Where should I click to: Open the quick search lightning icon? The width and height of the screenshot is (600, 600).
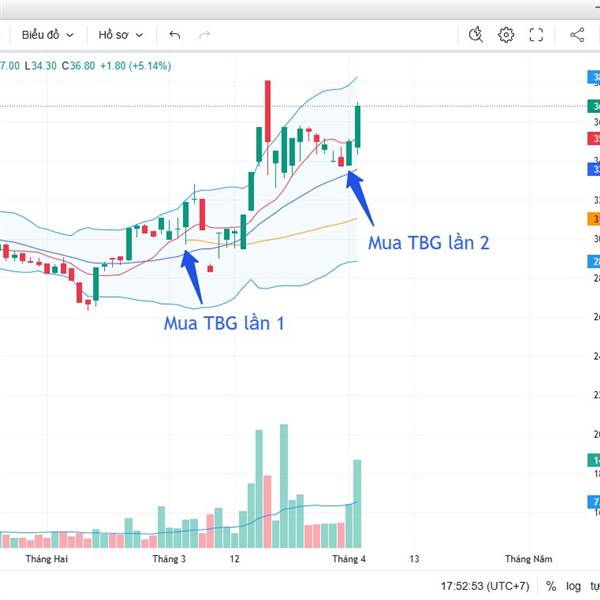pos(476,35)
